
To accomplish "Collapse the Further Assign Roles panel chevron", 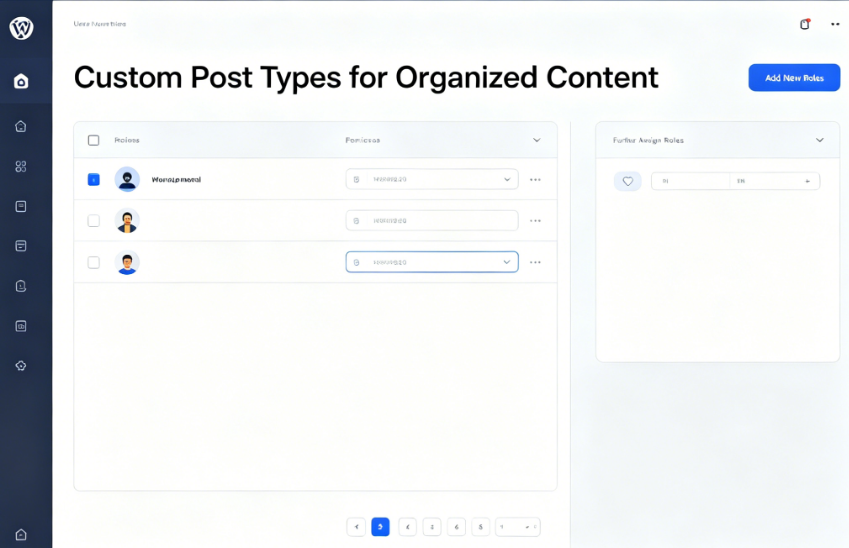I will tap(820, 140).
